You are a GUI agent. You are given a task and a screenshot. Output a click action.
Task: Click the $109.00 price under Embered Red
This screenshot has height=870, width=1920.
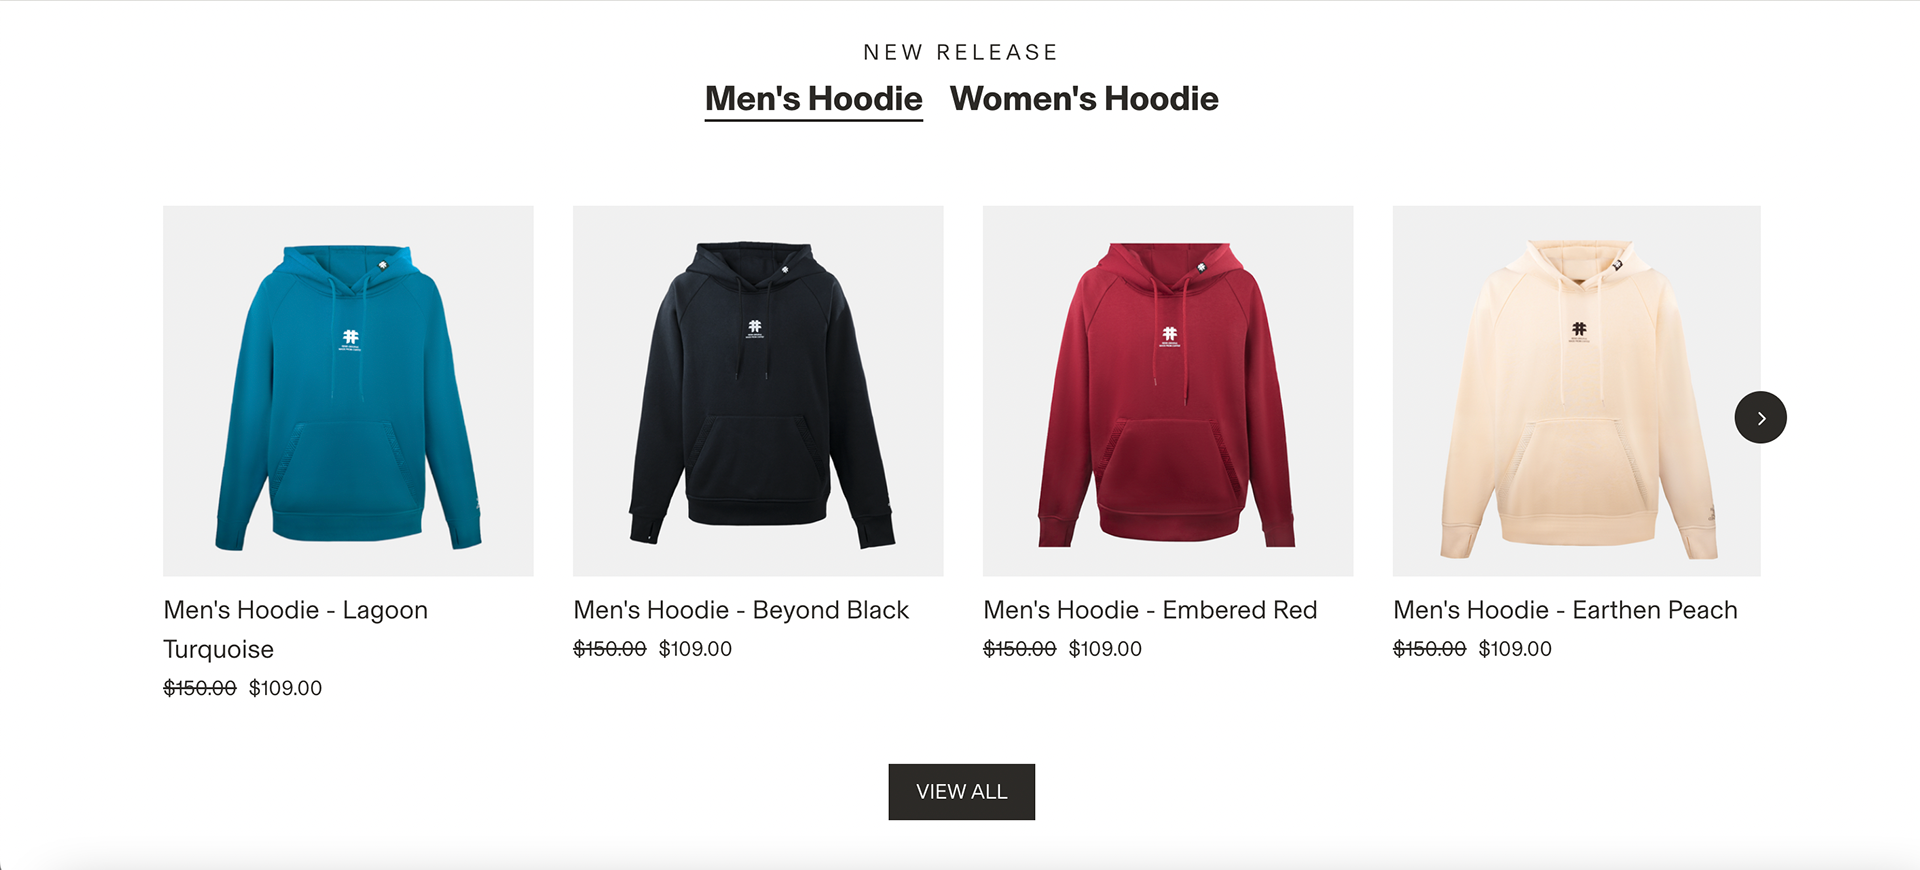1105,649
